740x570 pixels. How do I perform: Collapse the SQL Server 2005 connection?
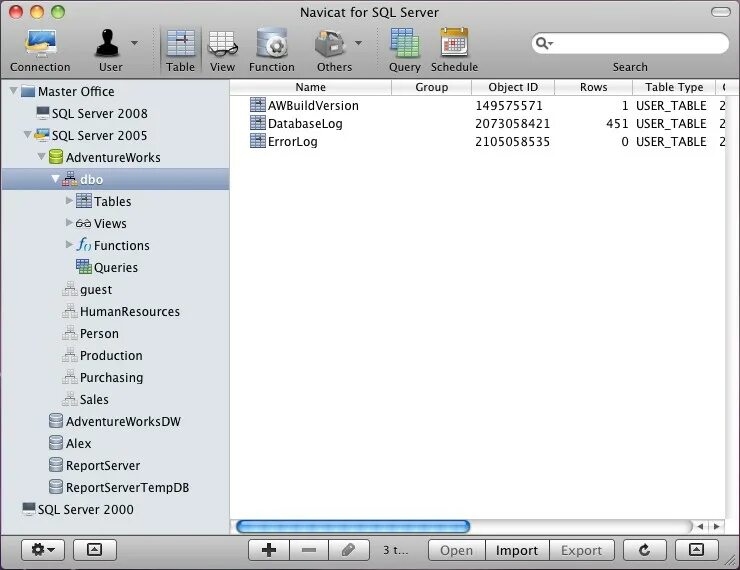pos(28,134)
